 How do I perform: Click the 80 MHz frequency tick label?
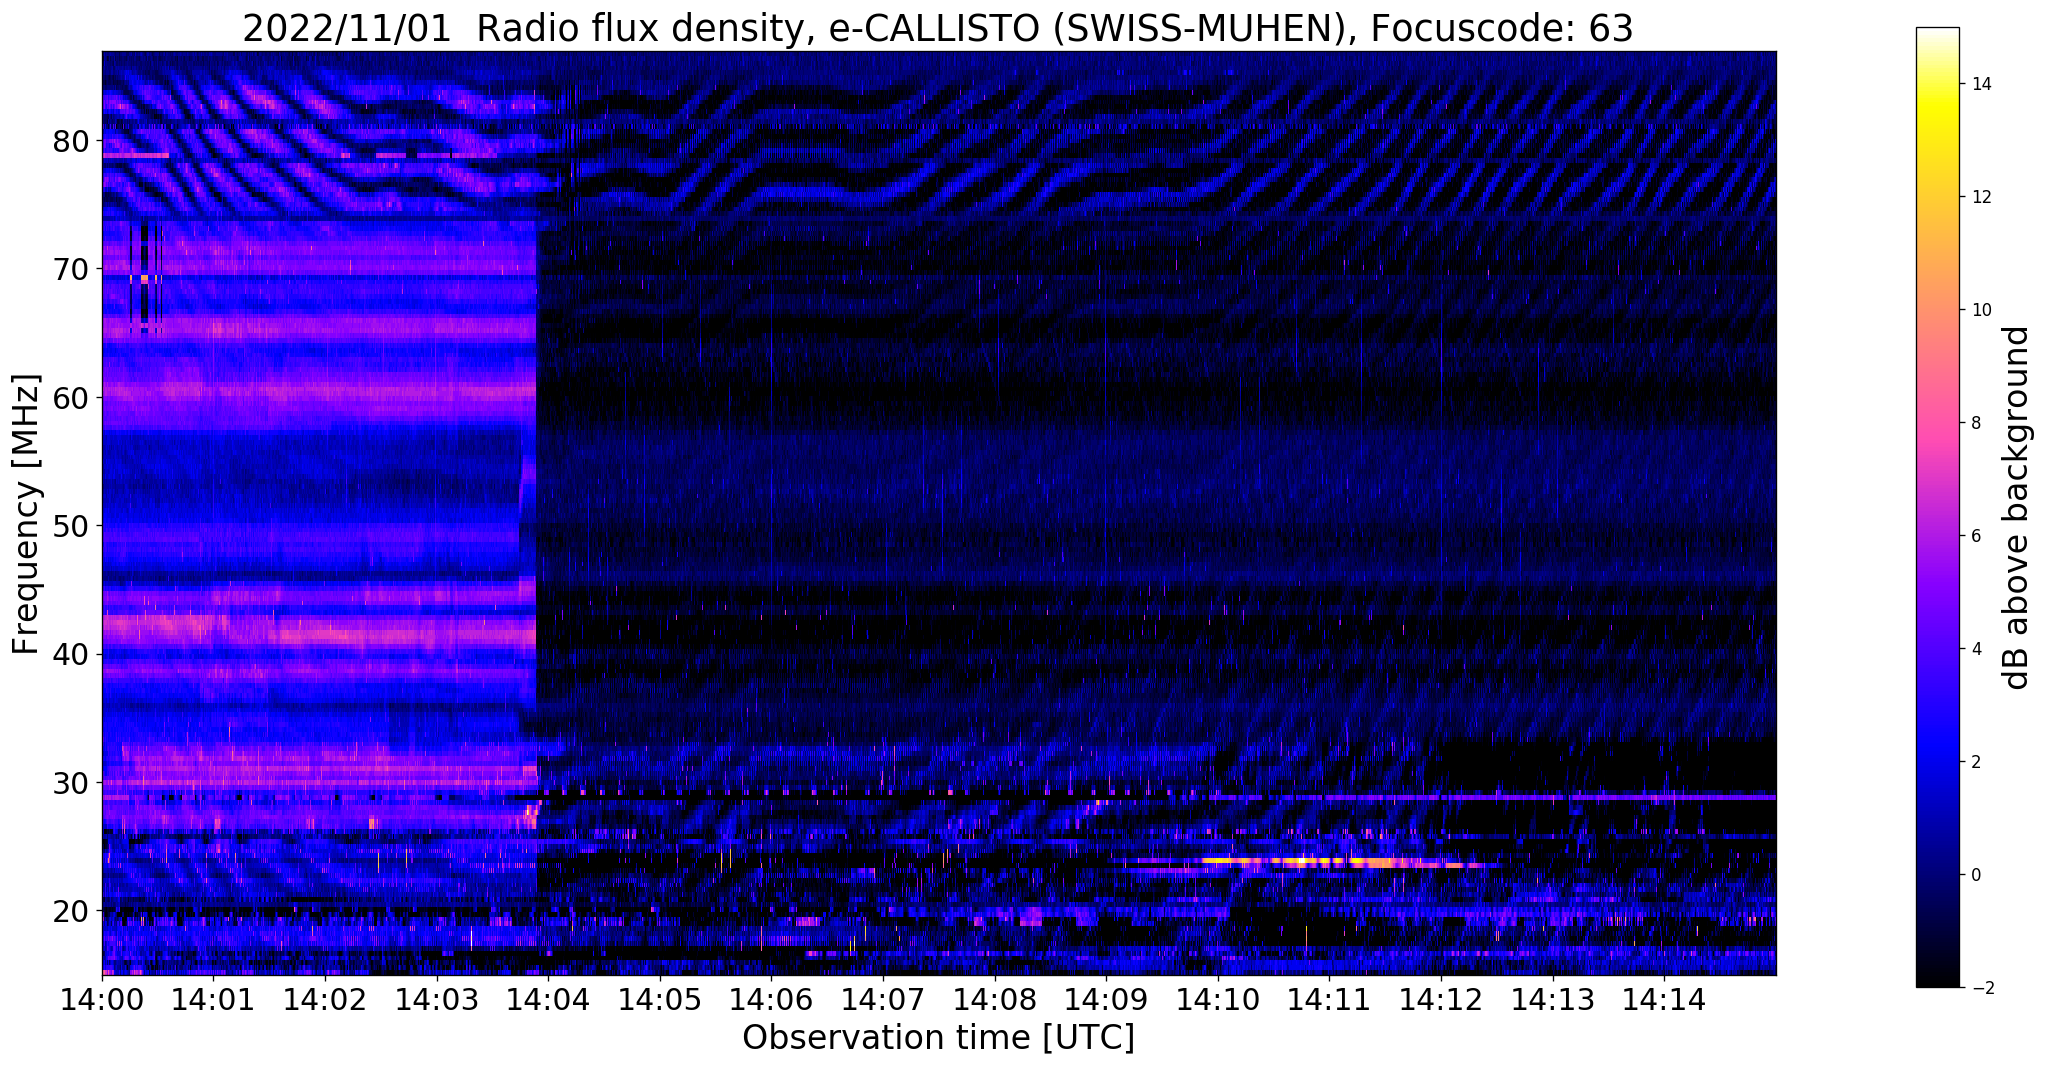click(70, 141)
